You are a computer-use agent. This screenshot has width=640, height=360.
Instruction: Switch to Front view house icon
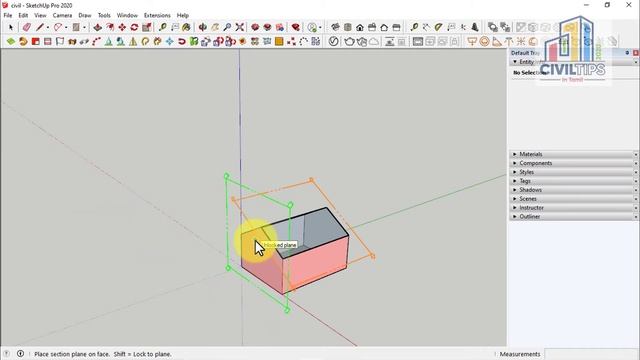pos(360,27)
